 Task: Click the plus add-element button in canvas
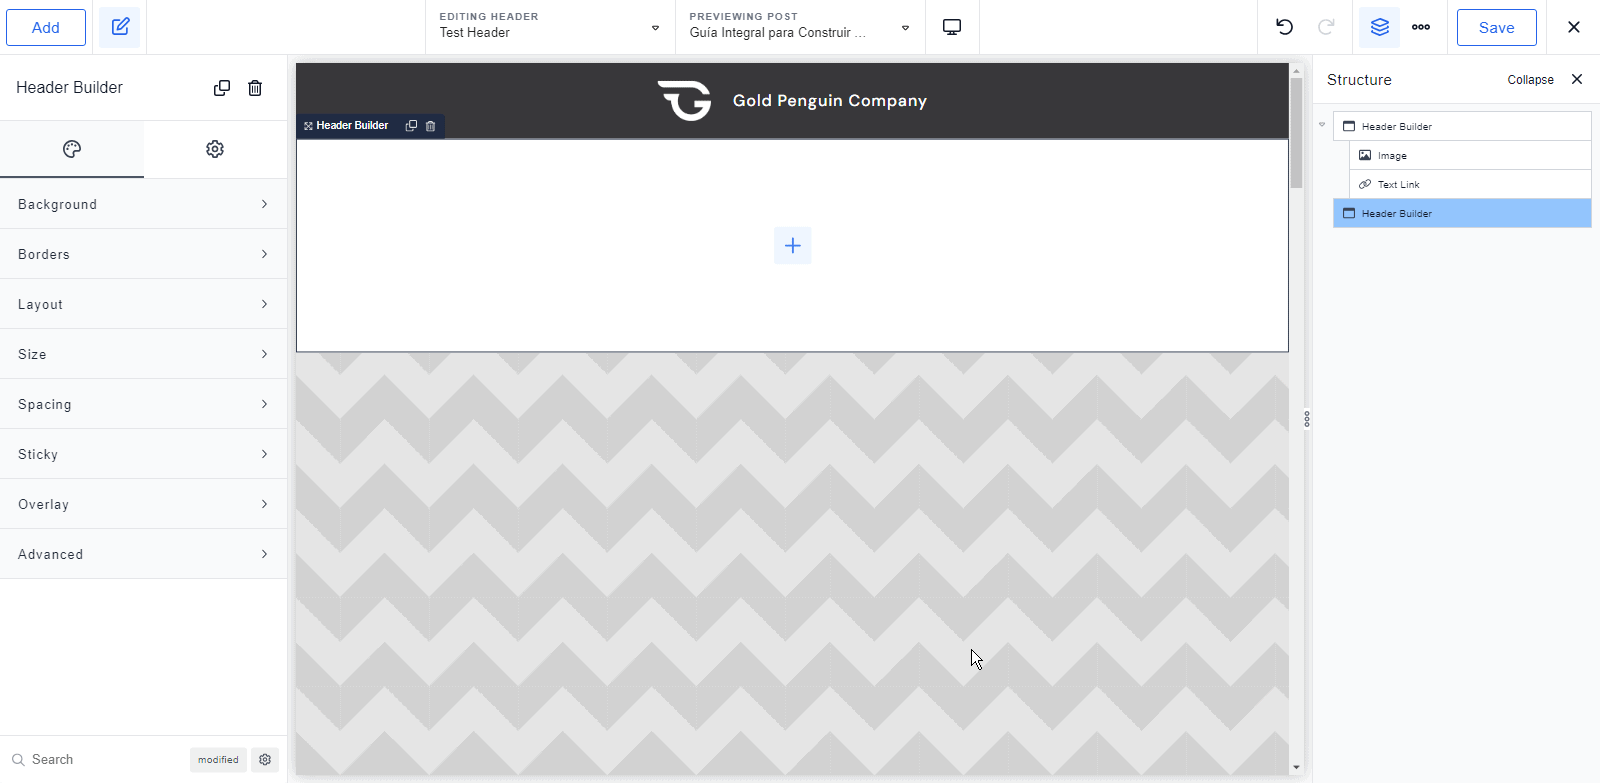tap(793, 245)
